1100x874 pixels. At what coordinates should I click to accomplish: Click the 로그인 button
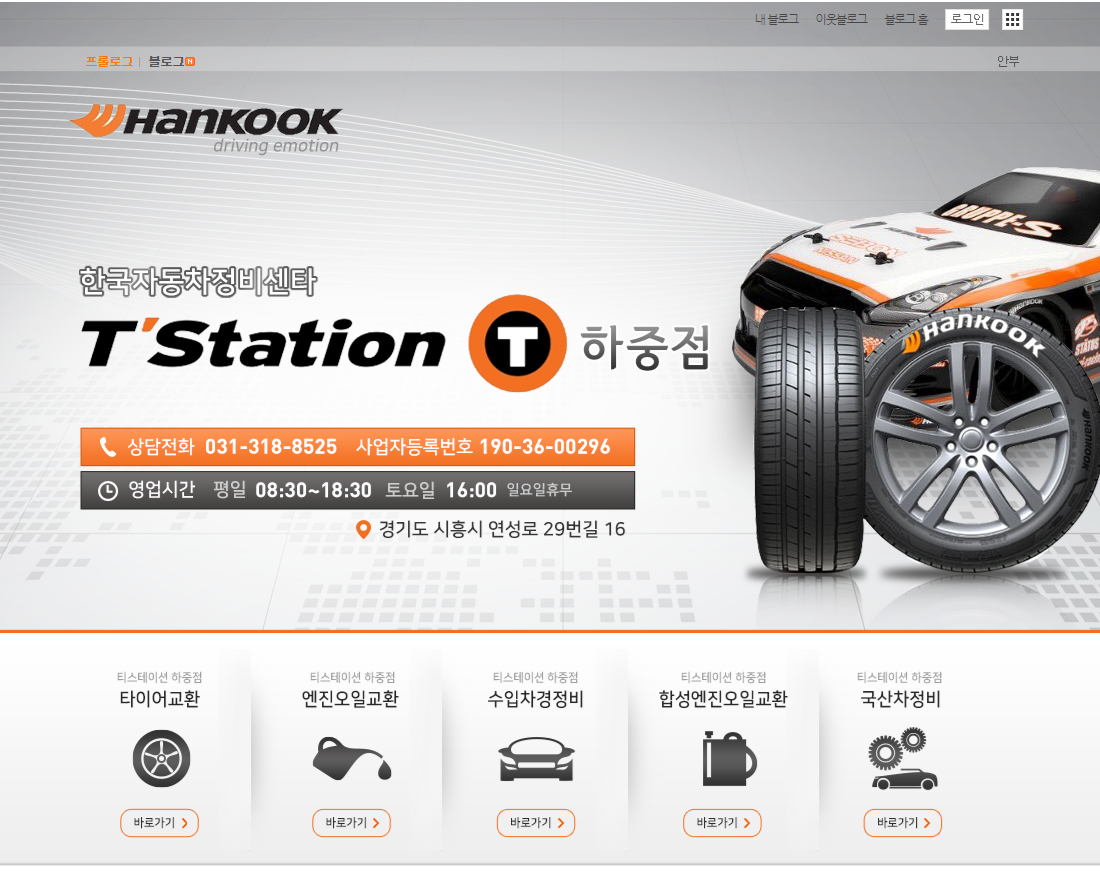pos(967,19)
